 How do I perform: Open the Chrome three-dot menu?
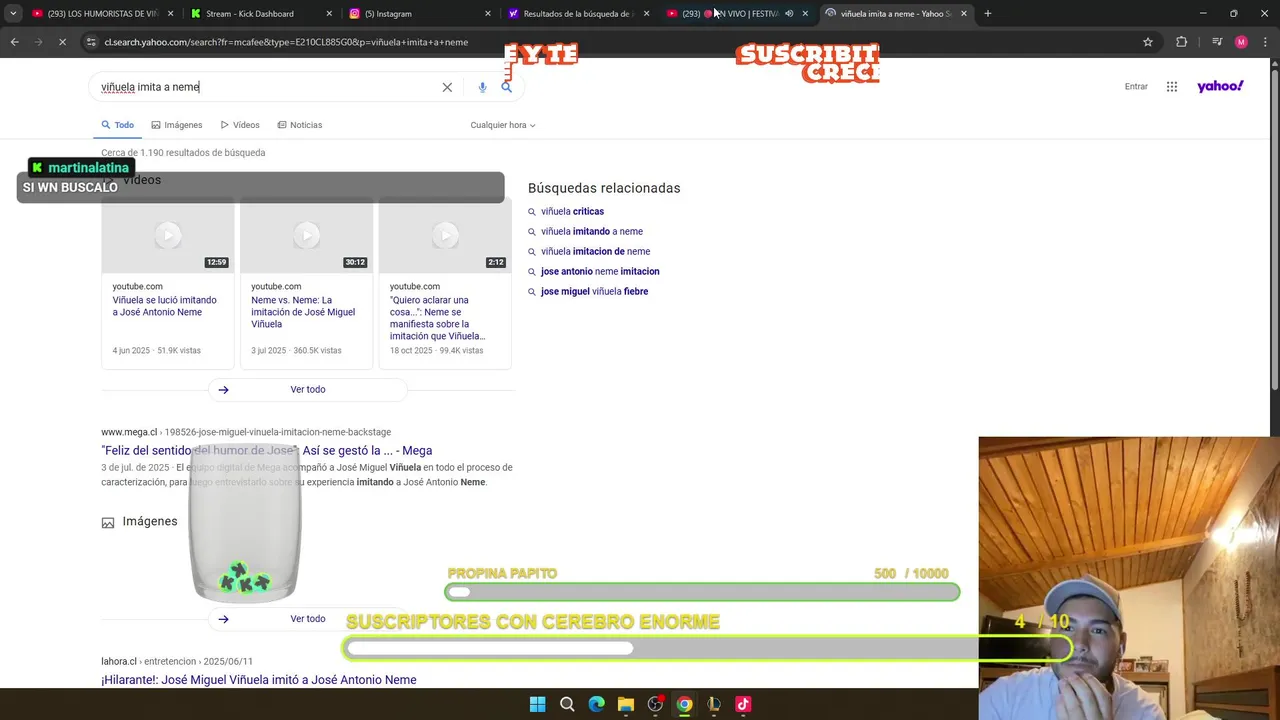click(1264, 42)
